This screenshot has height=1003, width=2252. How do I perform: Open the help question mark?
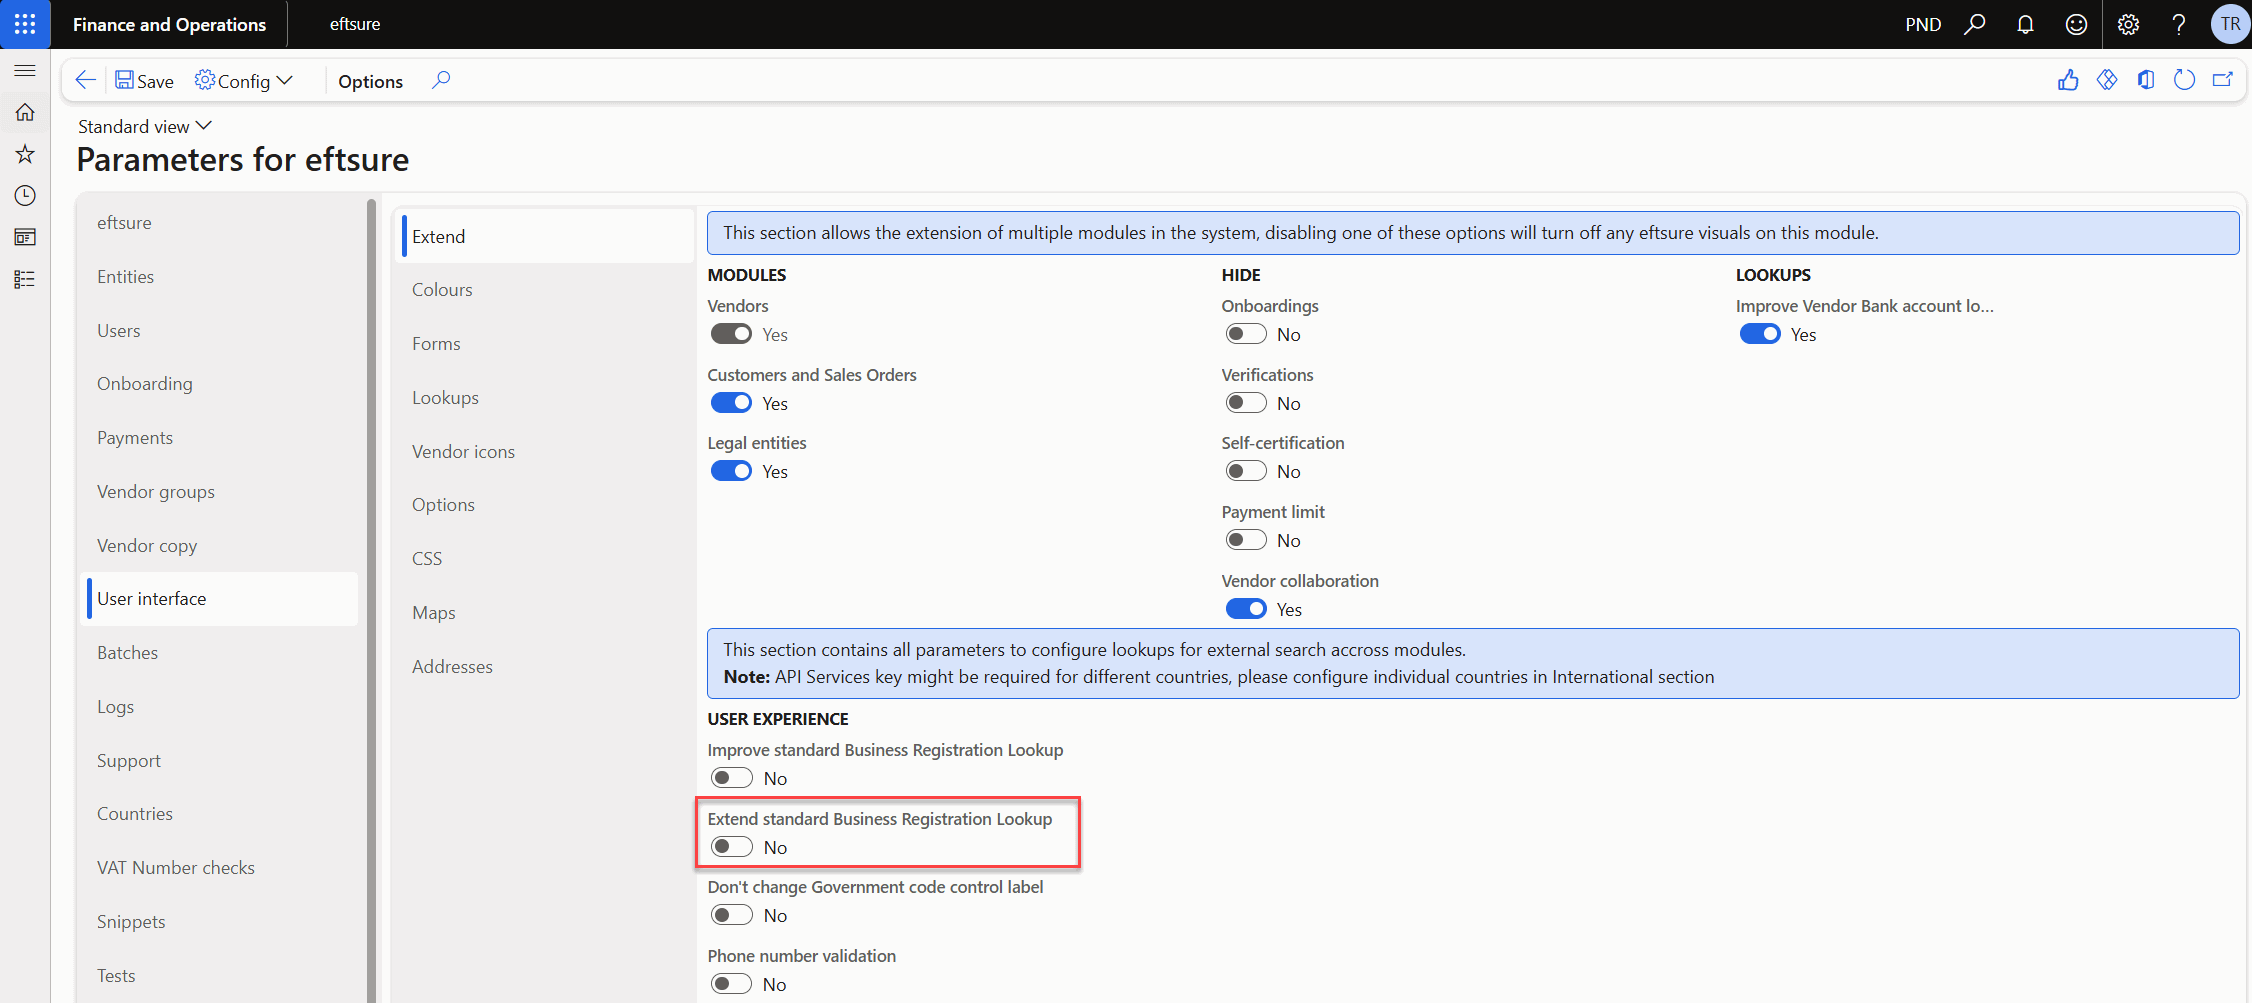point(2179,24)
